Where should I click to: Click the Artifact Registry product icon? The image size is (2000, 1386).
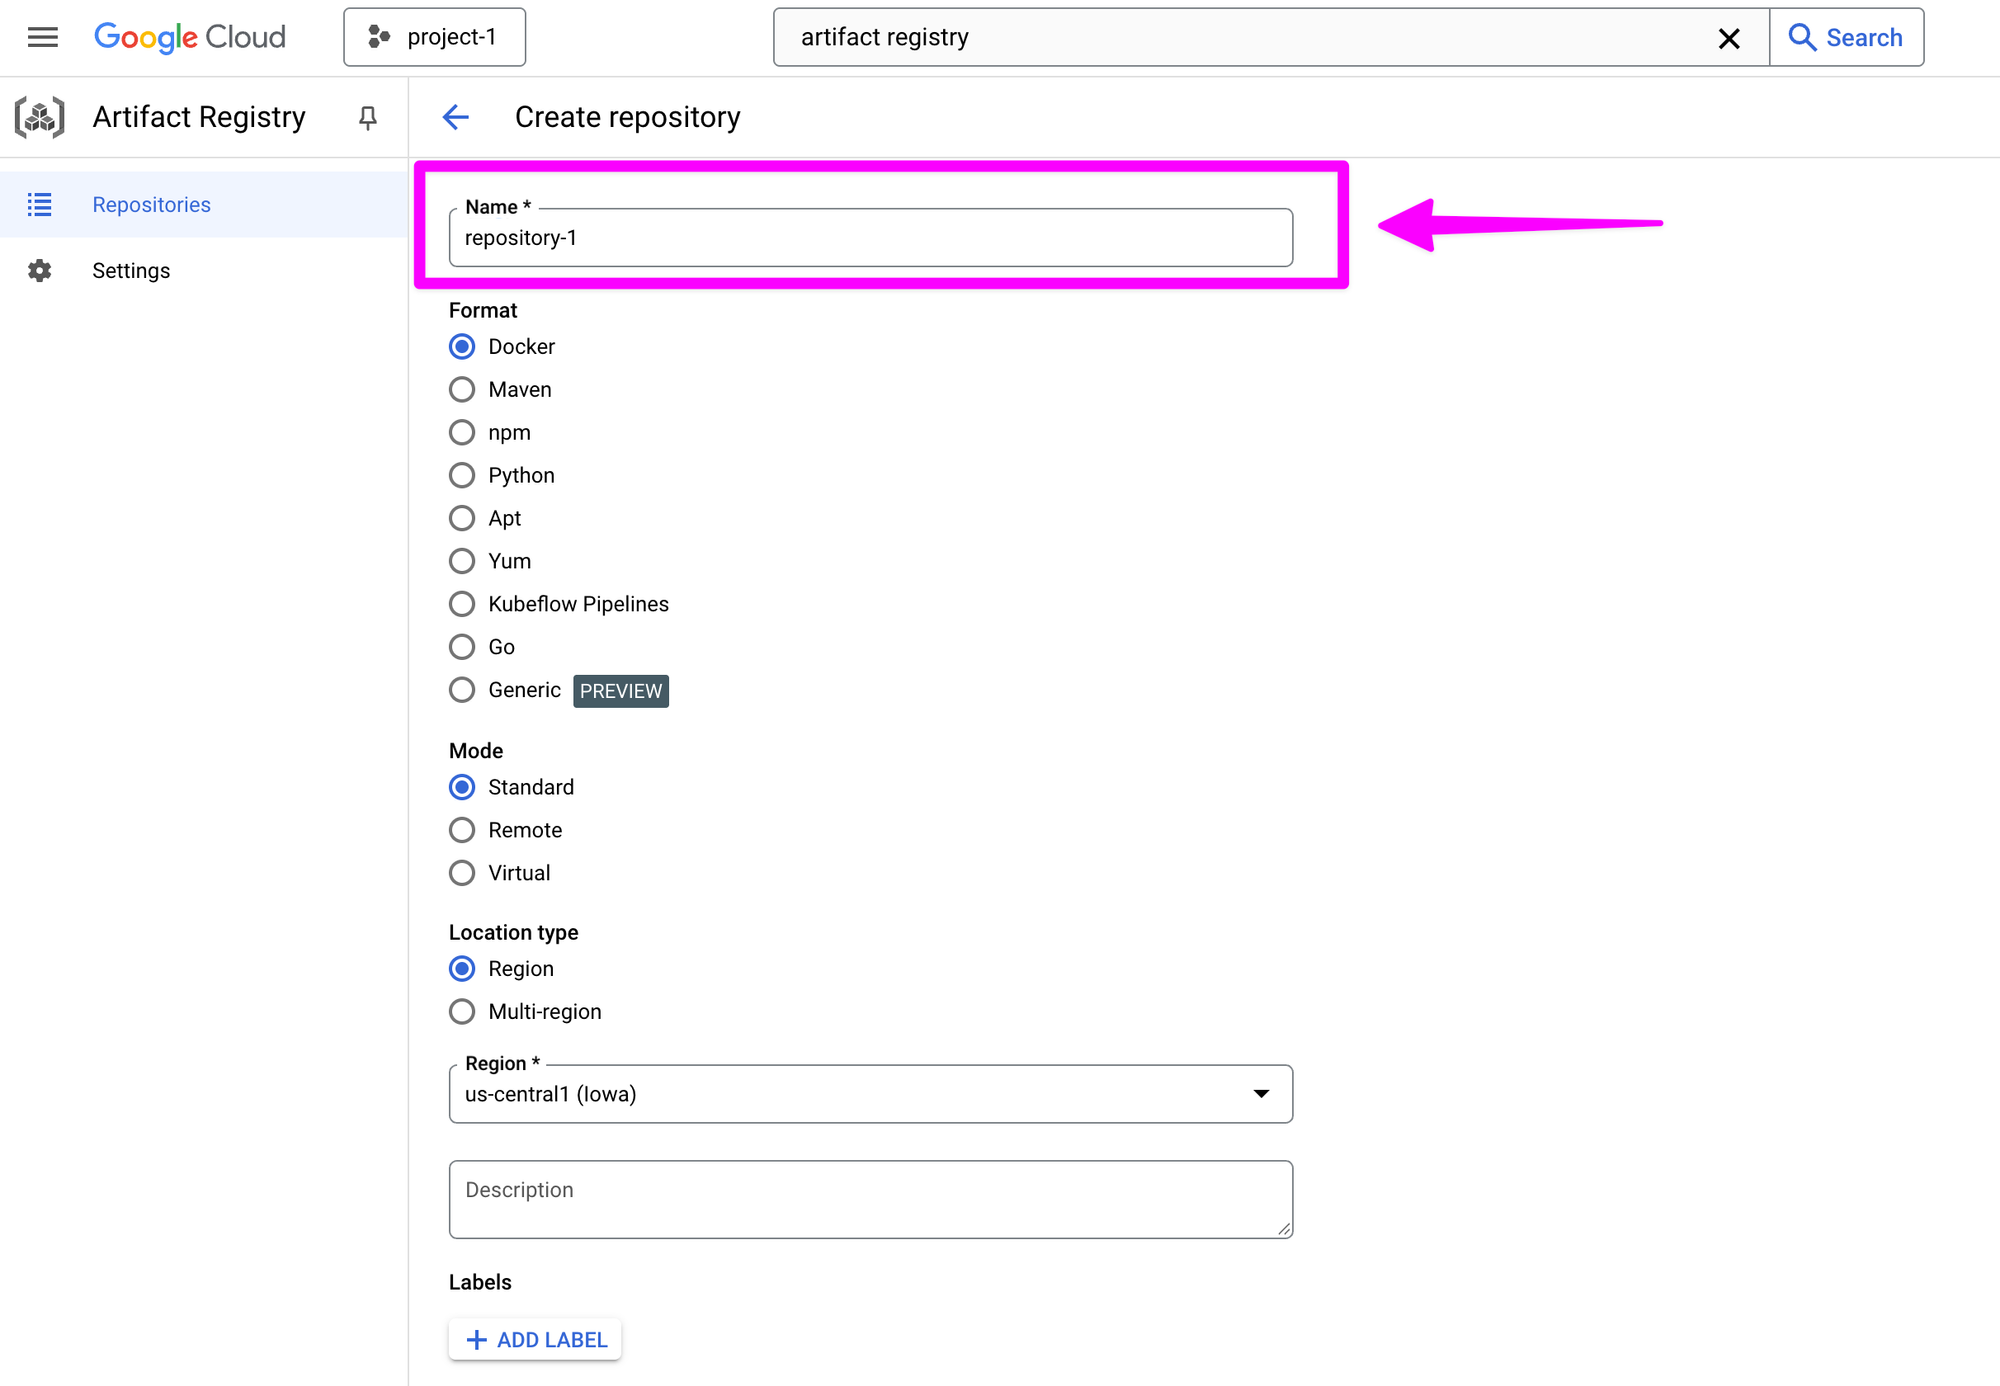(x=40, y=117)
